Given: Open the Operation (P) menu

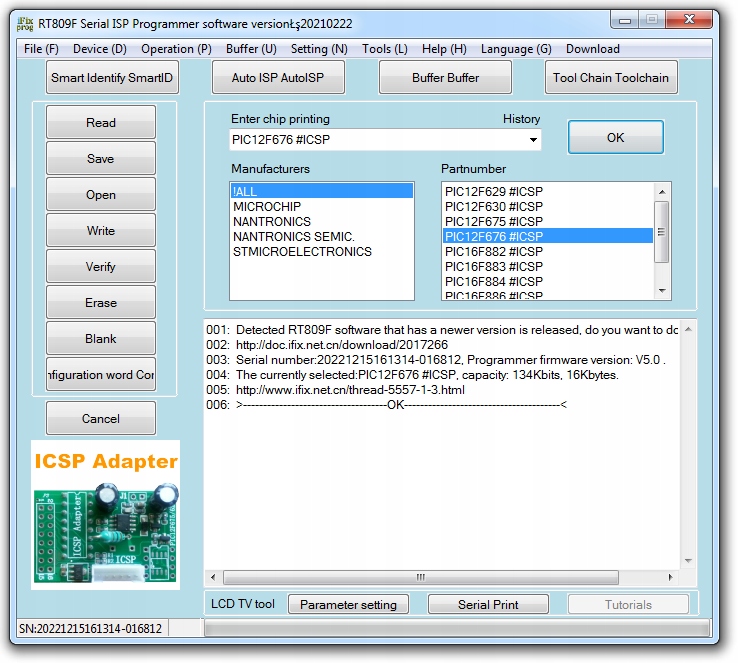Looking at the screenshot, I should click(x=176, y=49).
